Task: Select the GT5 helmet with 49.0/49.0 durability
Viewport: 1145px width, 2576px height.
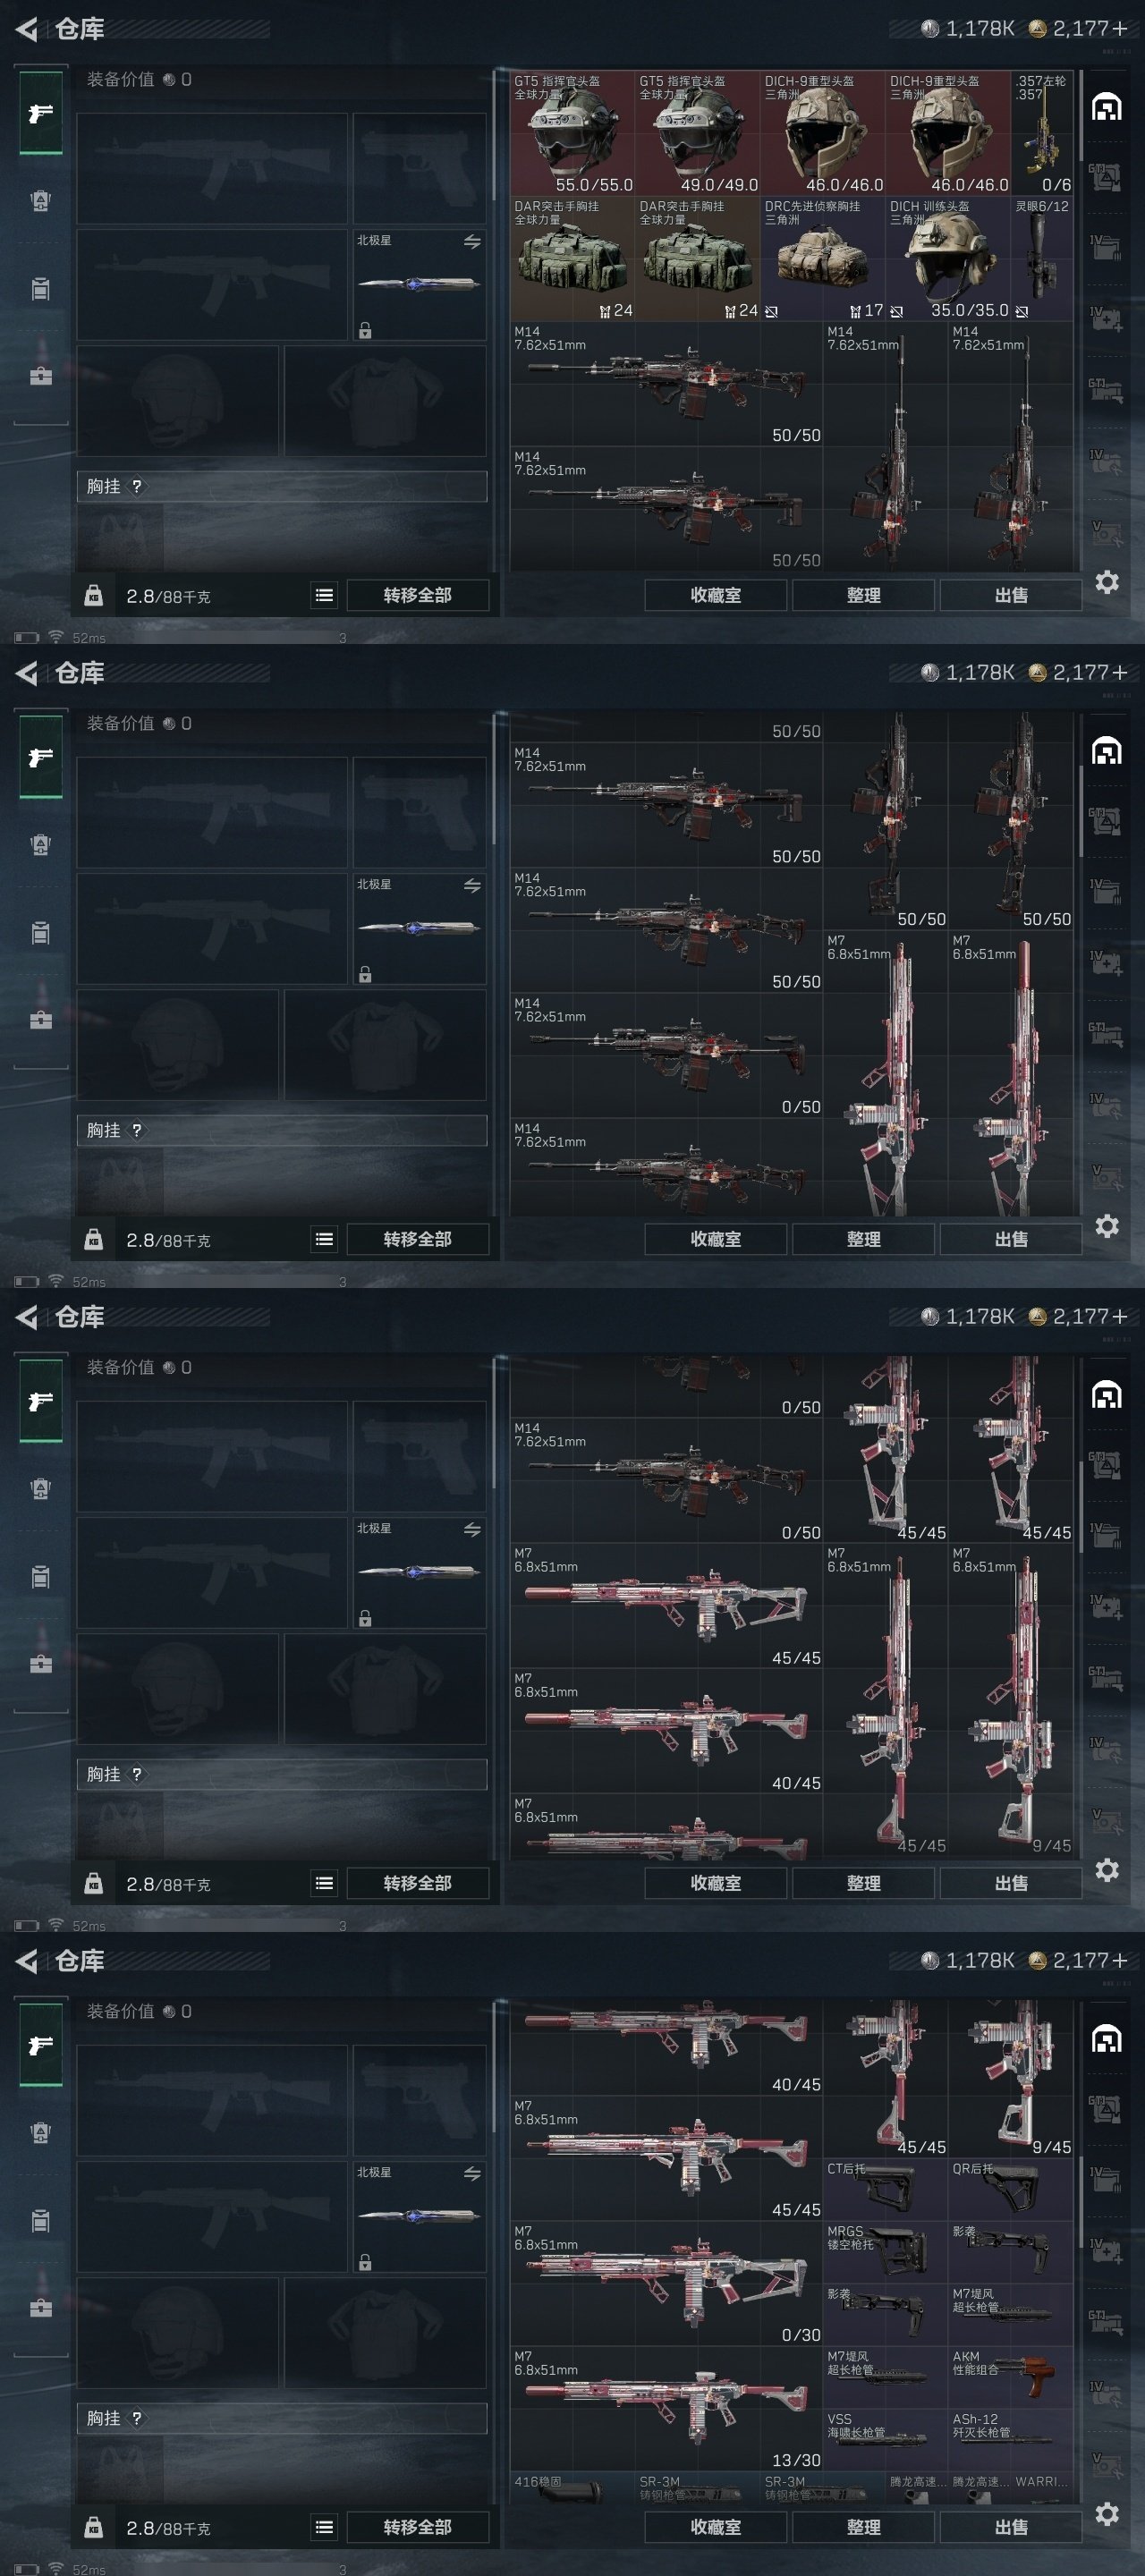Action: tap(698, 133)
